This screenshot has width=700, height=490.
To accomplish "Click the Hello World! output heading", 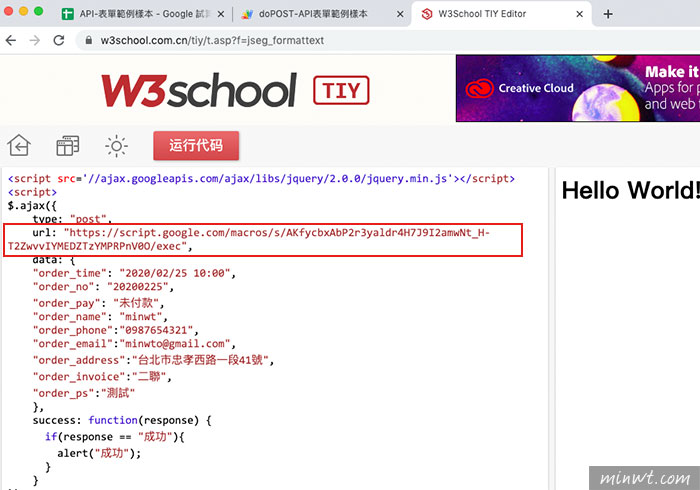I will coord(630,191).
